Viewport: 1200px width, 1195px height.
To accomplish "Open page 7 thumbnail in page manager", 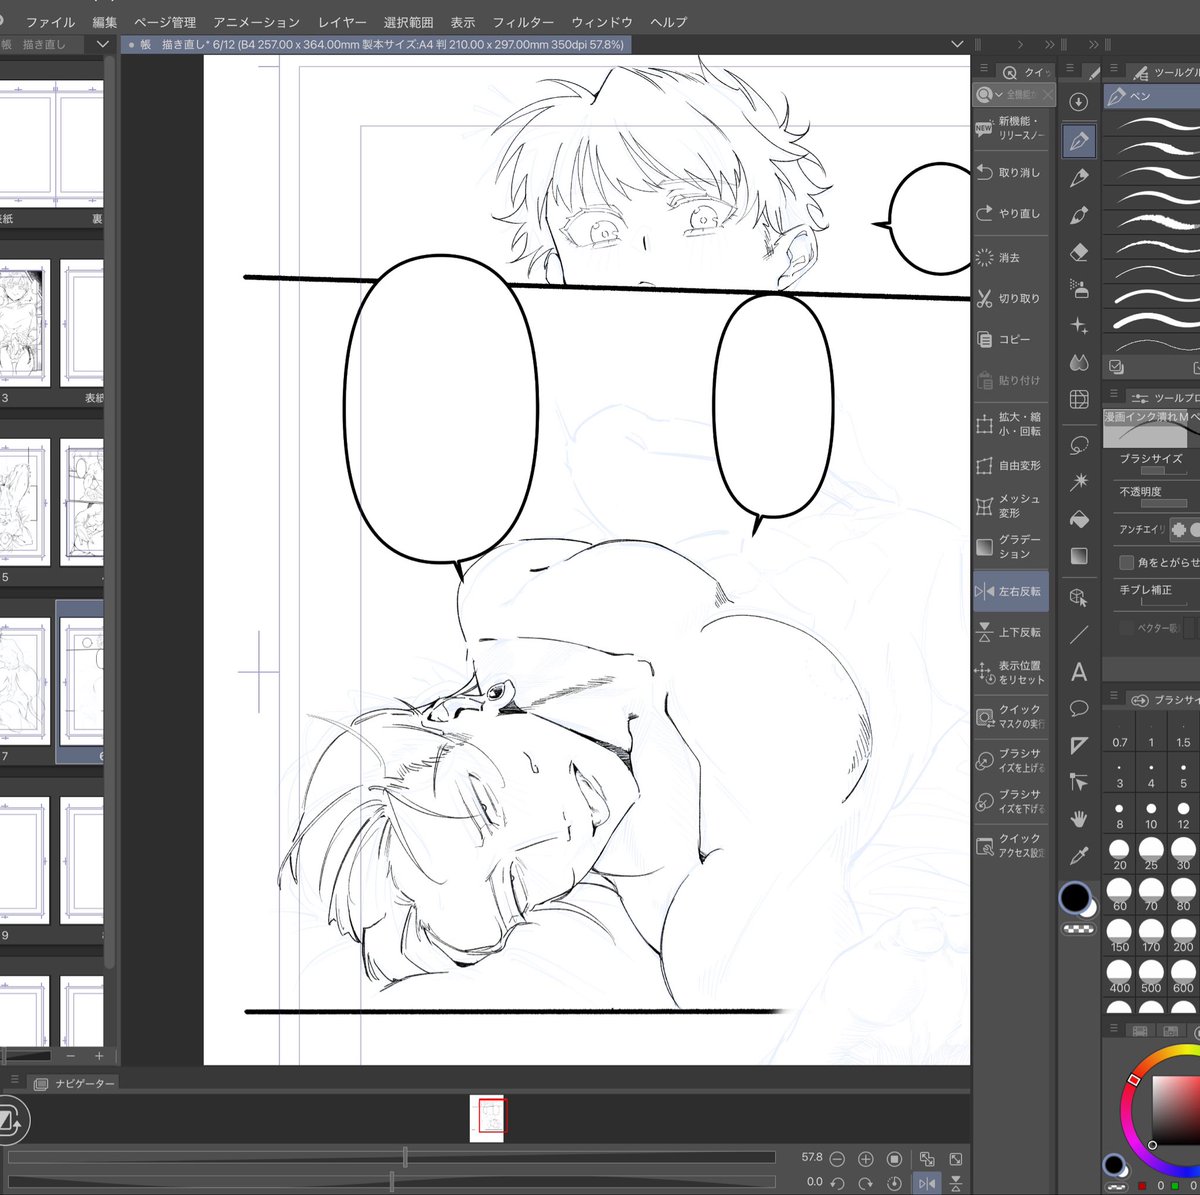I will pyautogui.click(x=24, y=681).
